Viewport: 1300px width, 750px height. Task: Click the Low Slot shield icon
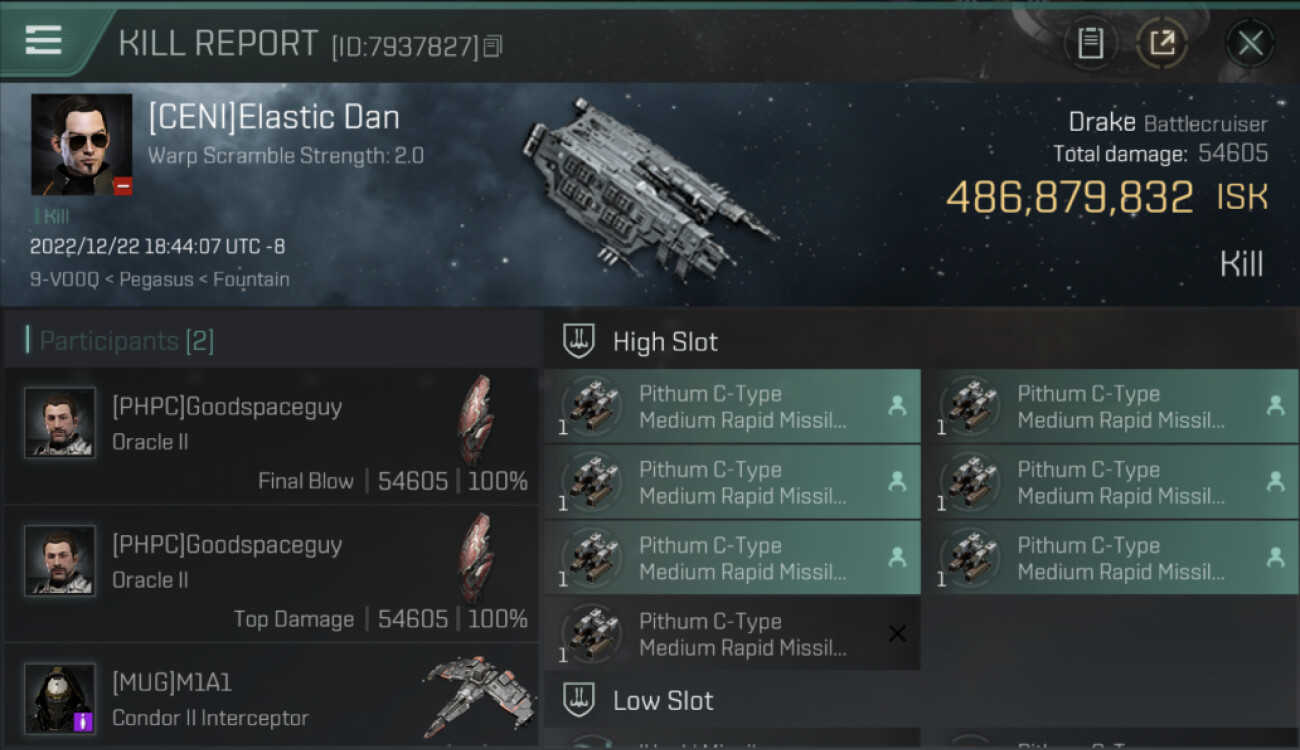pos(579,700)
